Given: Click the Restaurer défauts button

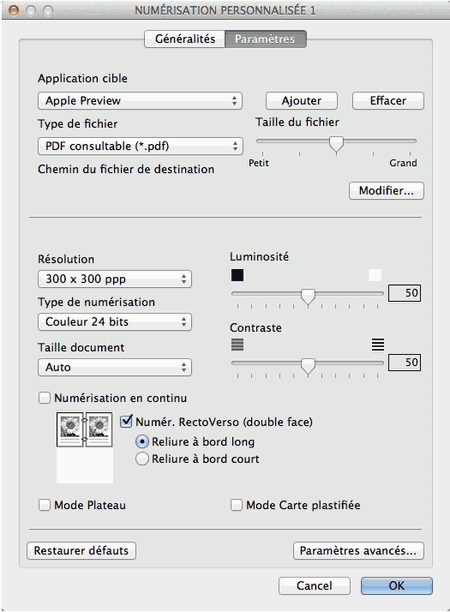Looking at the screenshot, I should 81,551.
